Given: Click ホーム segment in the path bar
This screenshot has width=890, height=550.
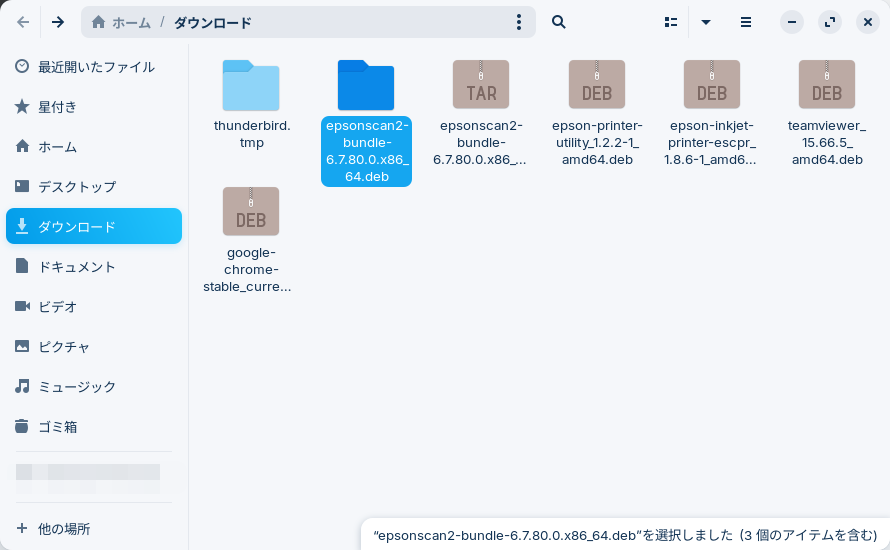Looking at the screenshot, I should click(x=131, y=23).
